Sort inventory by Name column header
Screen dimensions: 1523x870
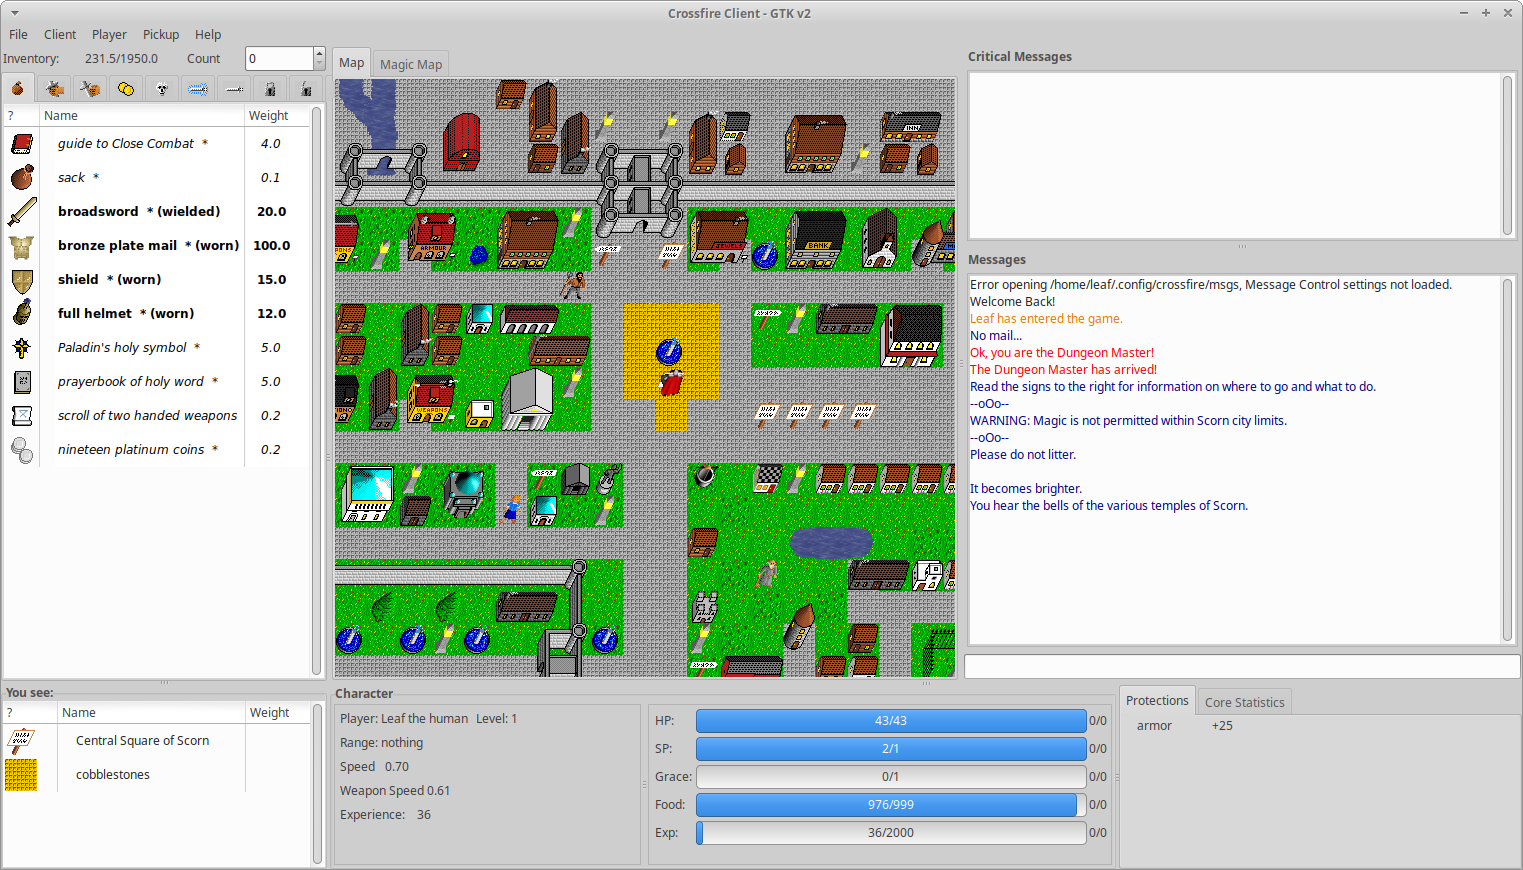(142, 116)
